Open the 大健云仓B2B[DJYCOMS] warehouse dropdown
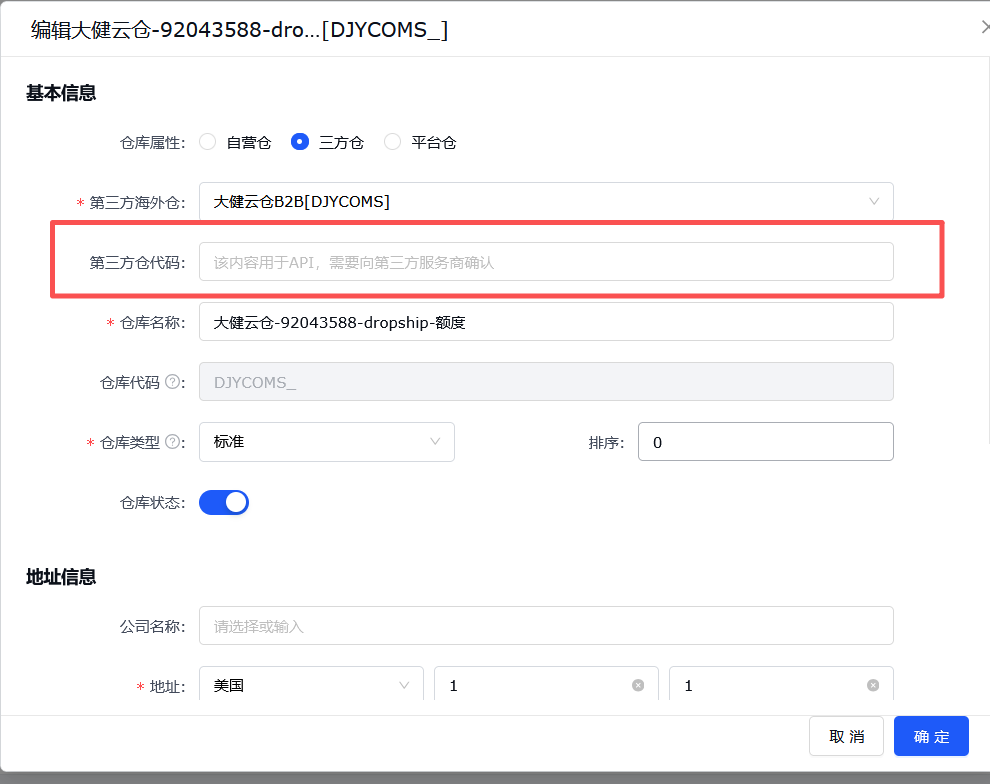The image size is (990, 784). pos(545,201)
